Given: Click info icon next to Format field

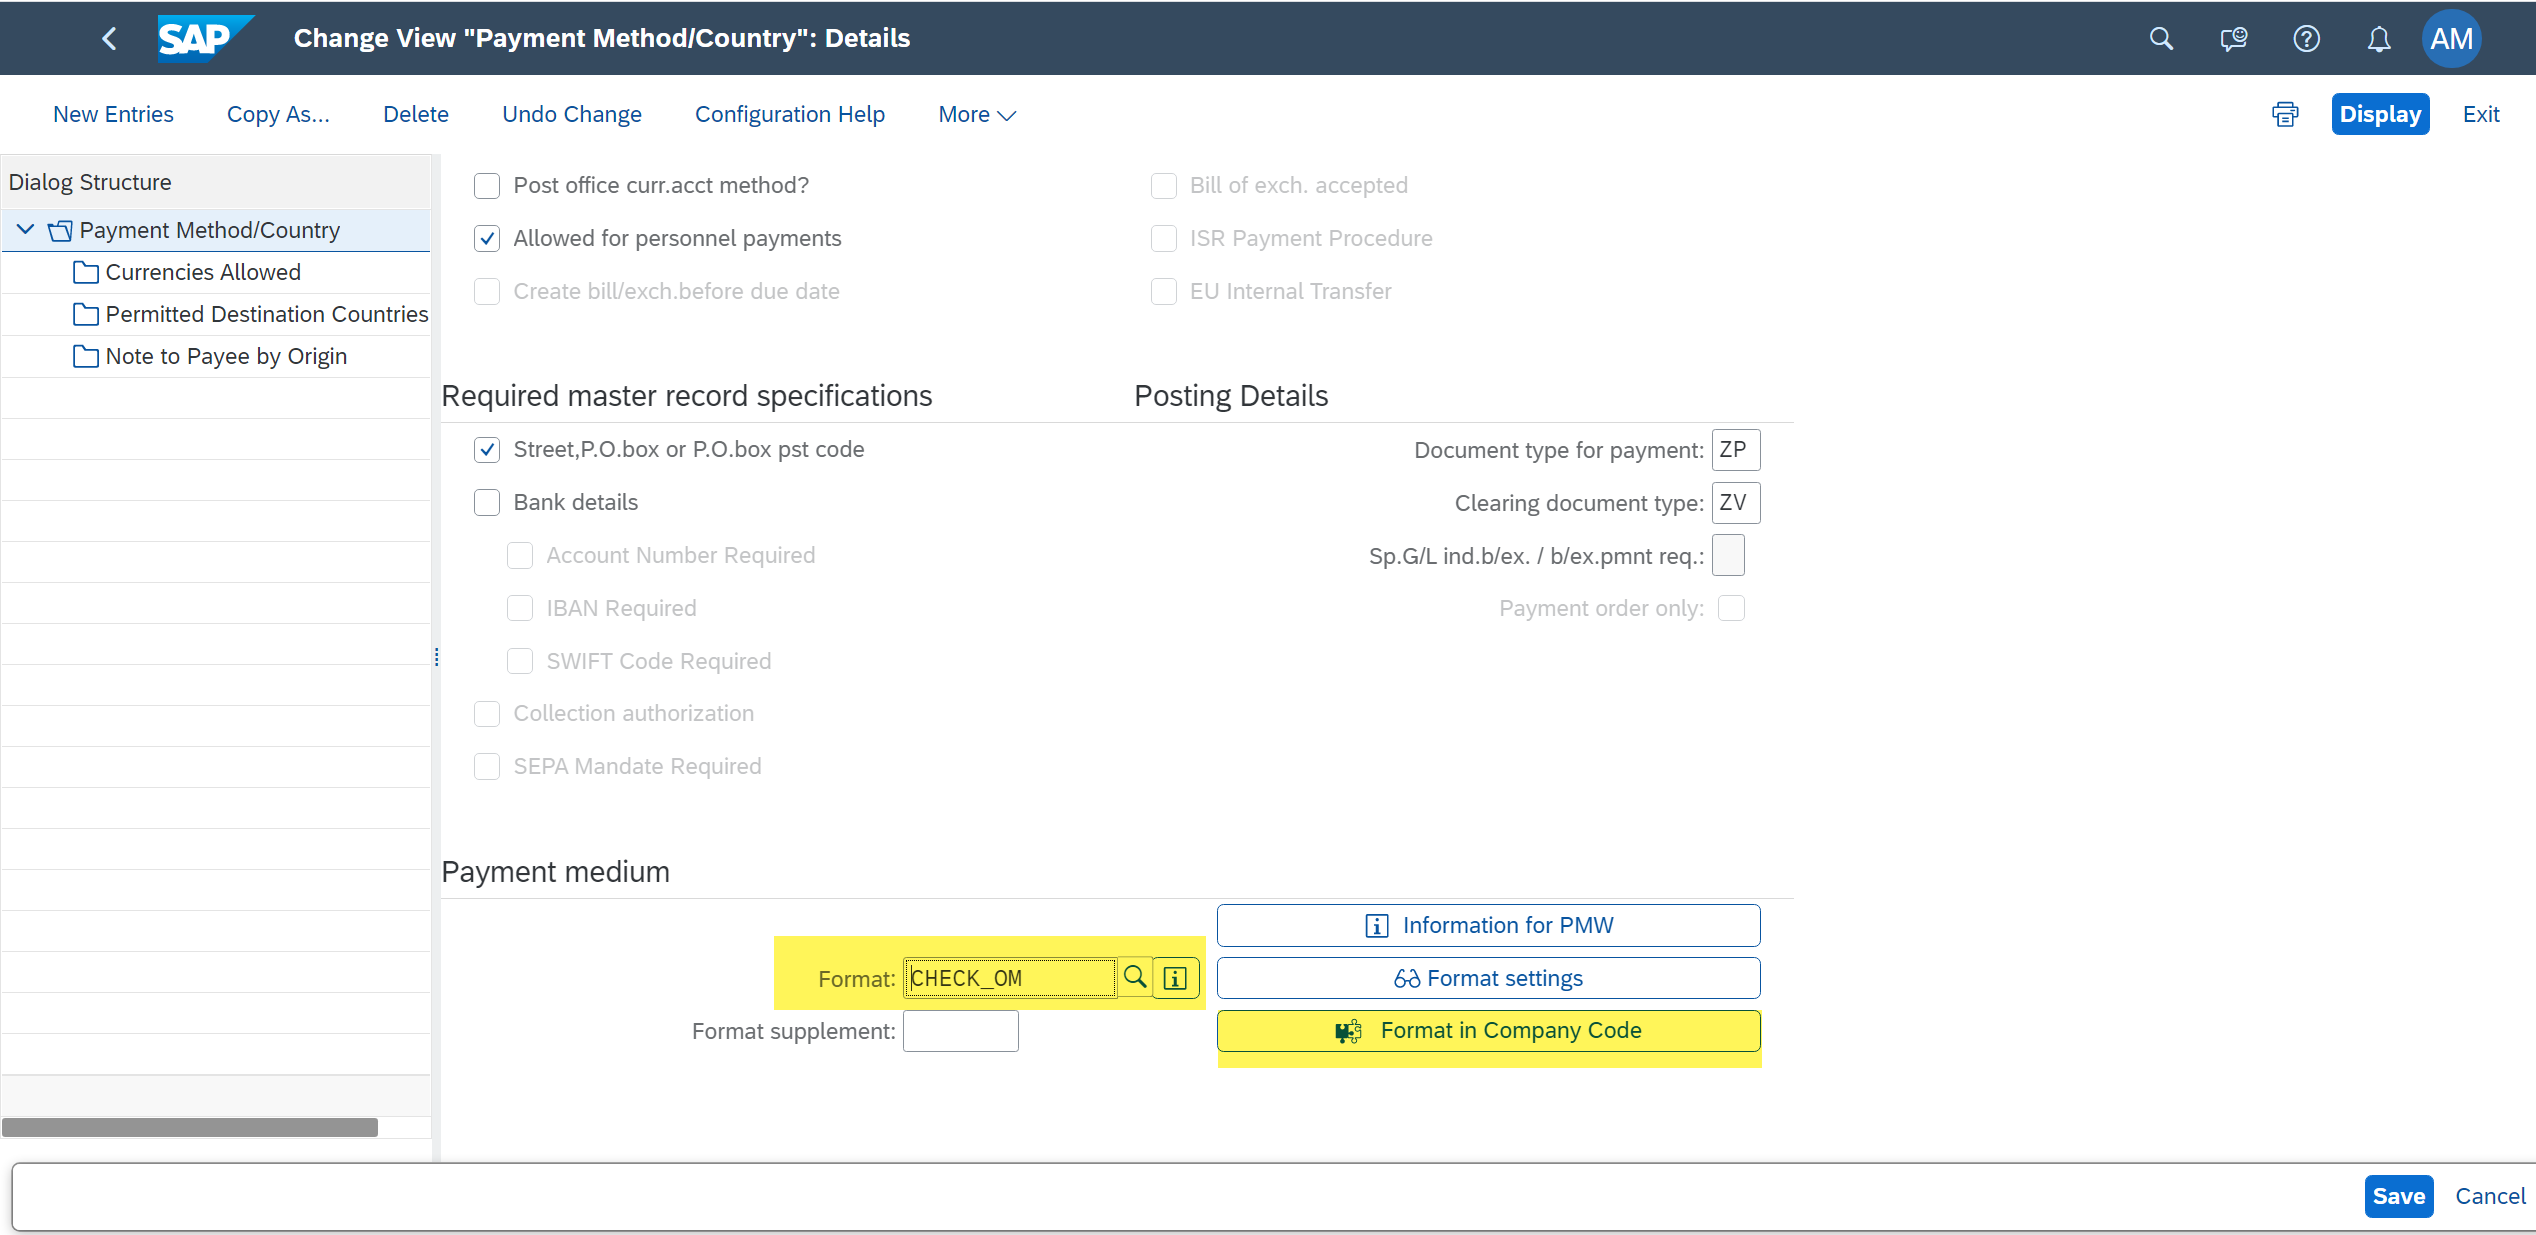Looking at the screenshot, I should tap(1176, 978).
